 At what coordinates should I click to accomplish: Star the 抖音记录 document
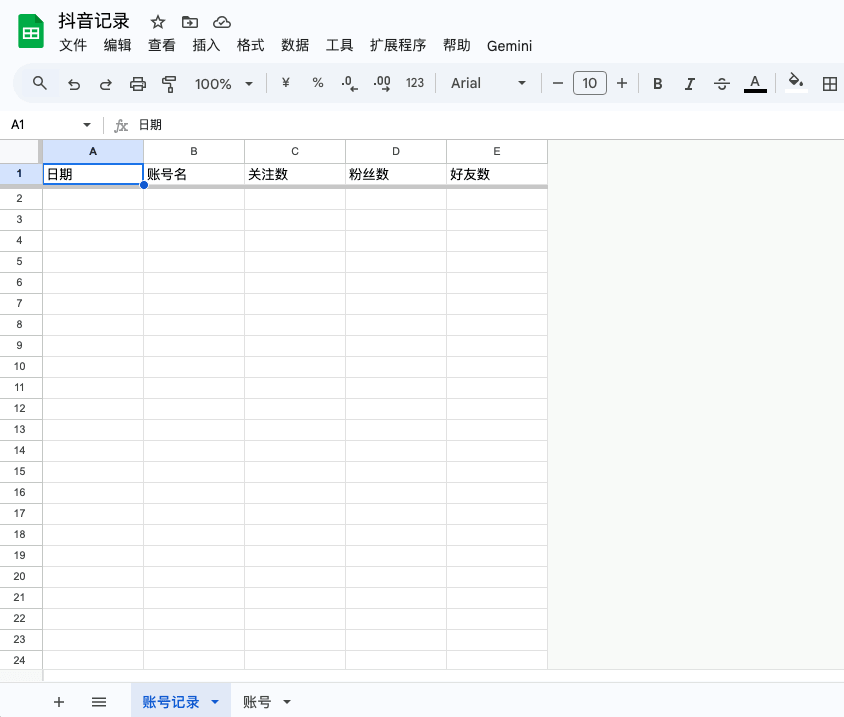pyautogui.click(x=158, y=22)
